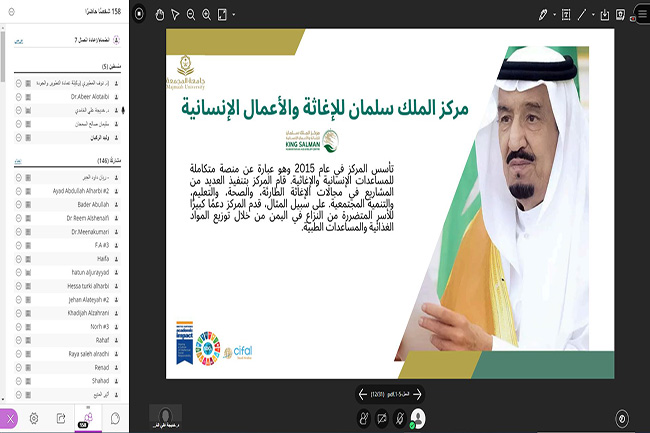Image resolution: width=650 pixels, height=433 pixels.
Task: Select attendee Dr.Abeer Alotaibi
Action: pos(67,97)
